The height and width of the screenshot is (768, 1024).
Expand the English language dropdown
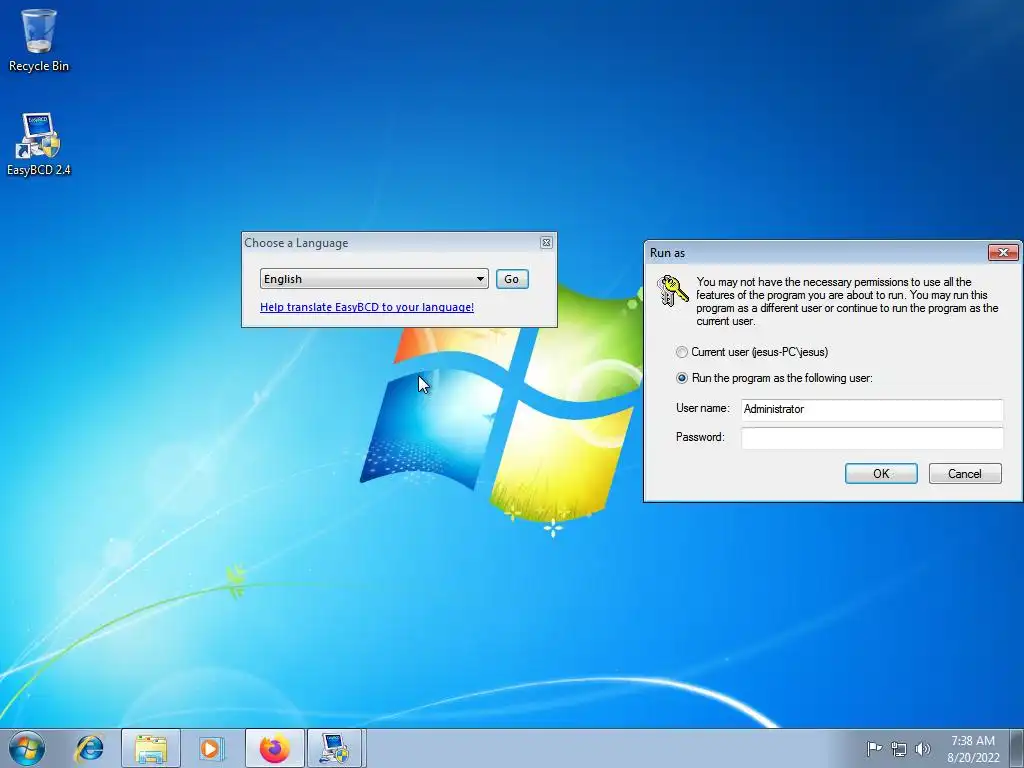[374, 279]
